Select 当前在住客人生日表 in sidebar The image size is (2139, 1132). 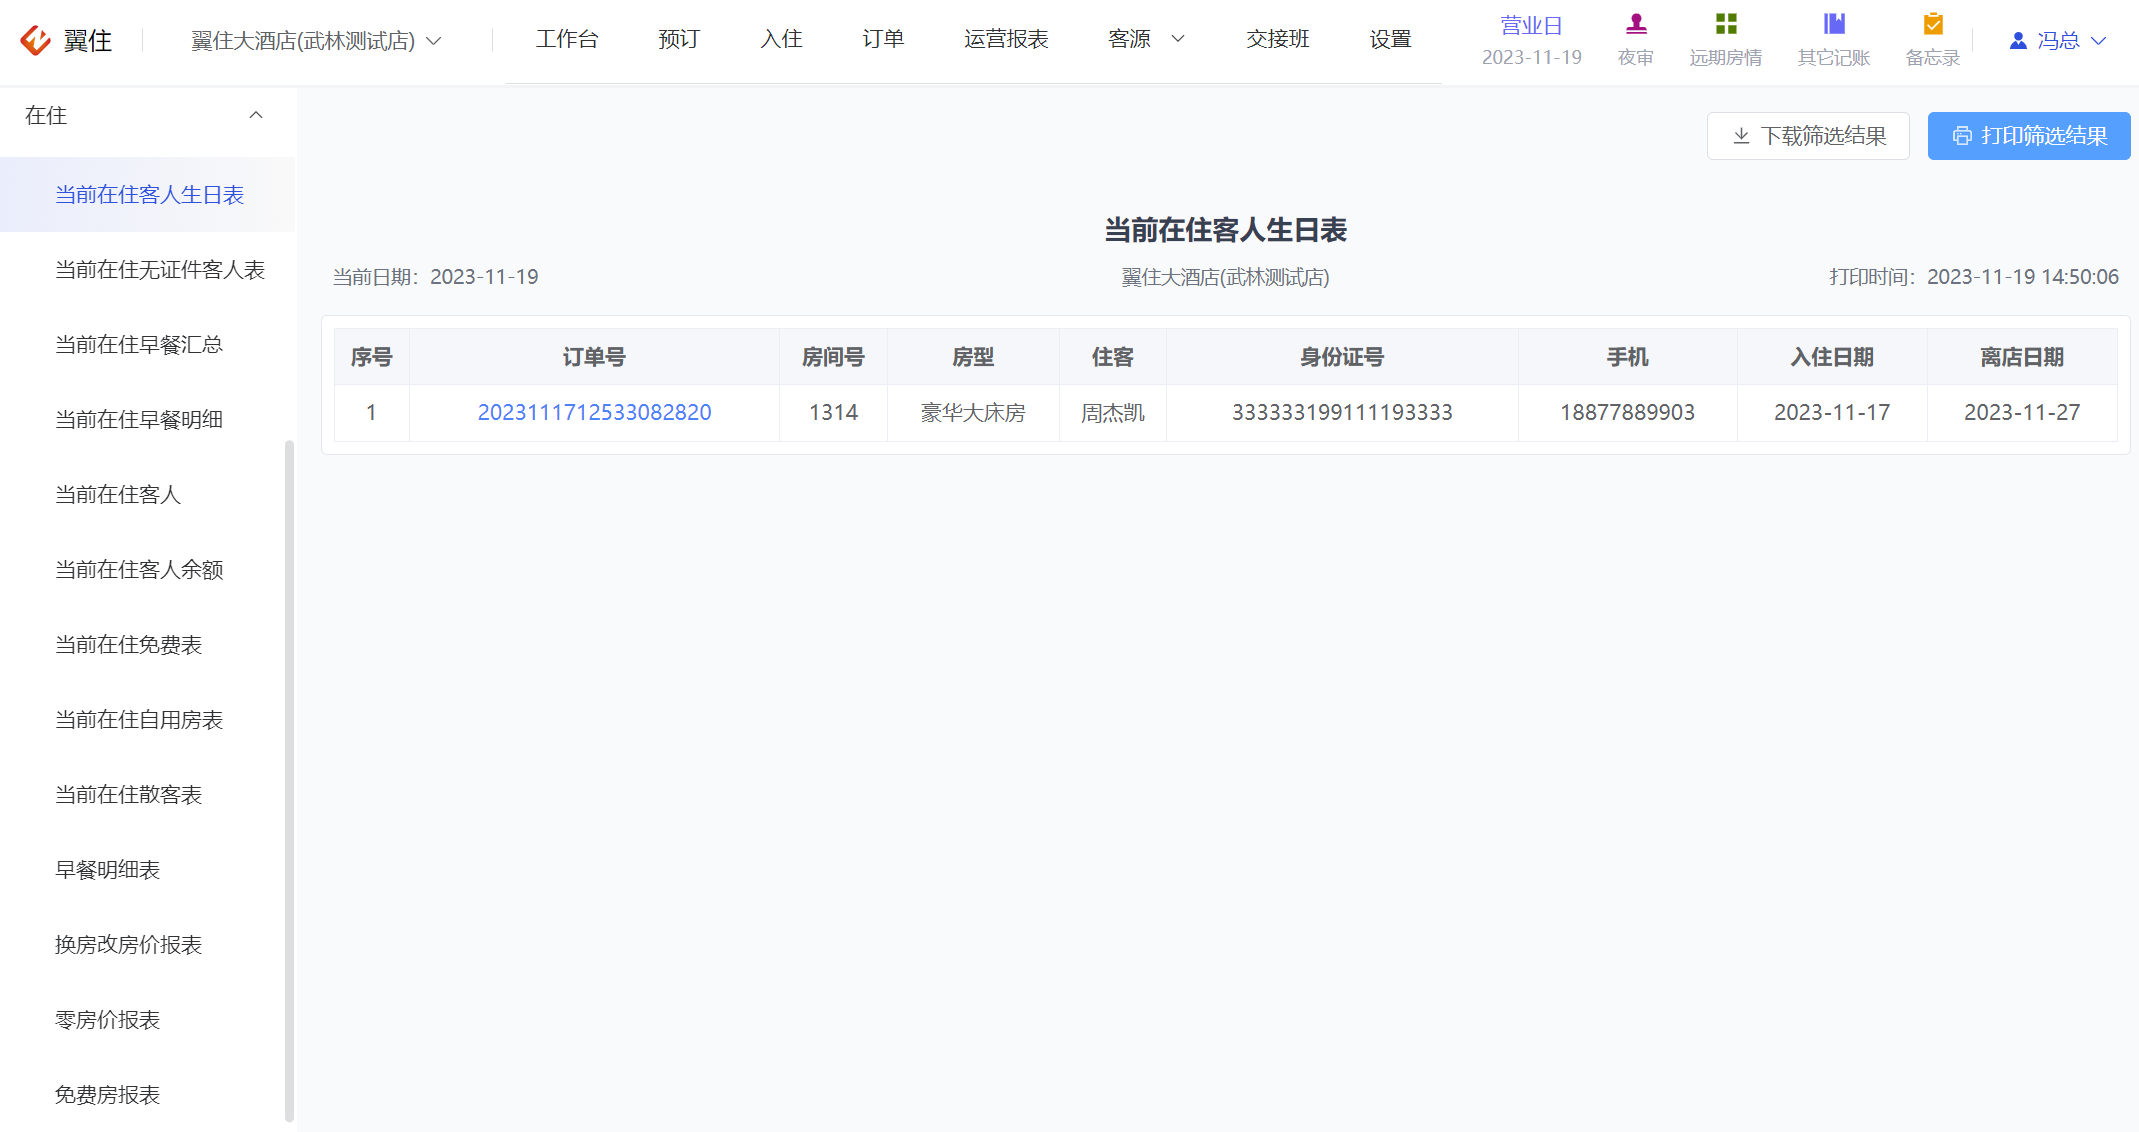coord(148,195)
